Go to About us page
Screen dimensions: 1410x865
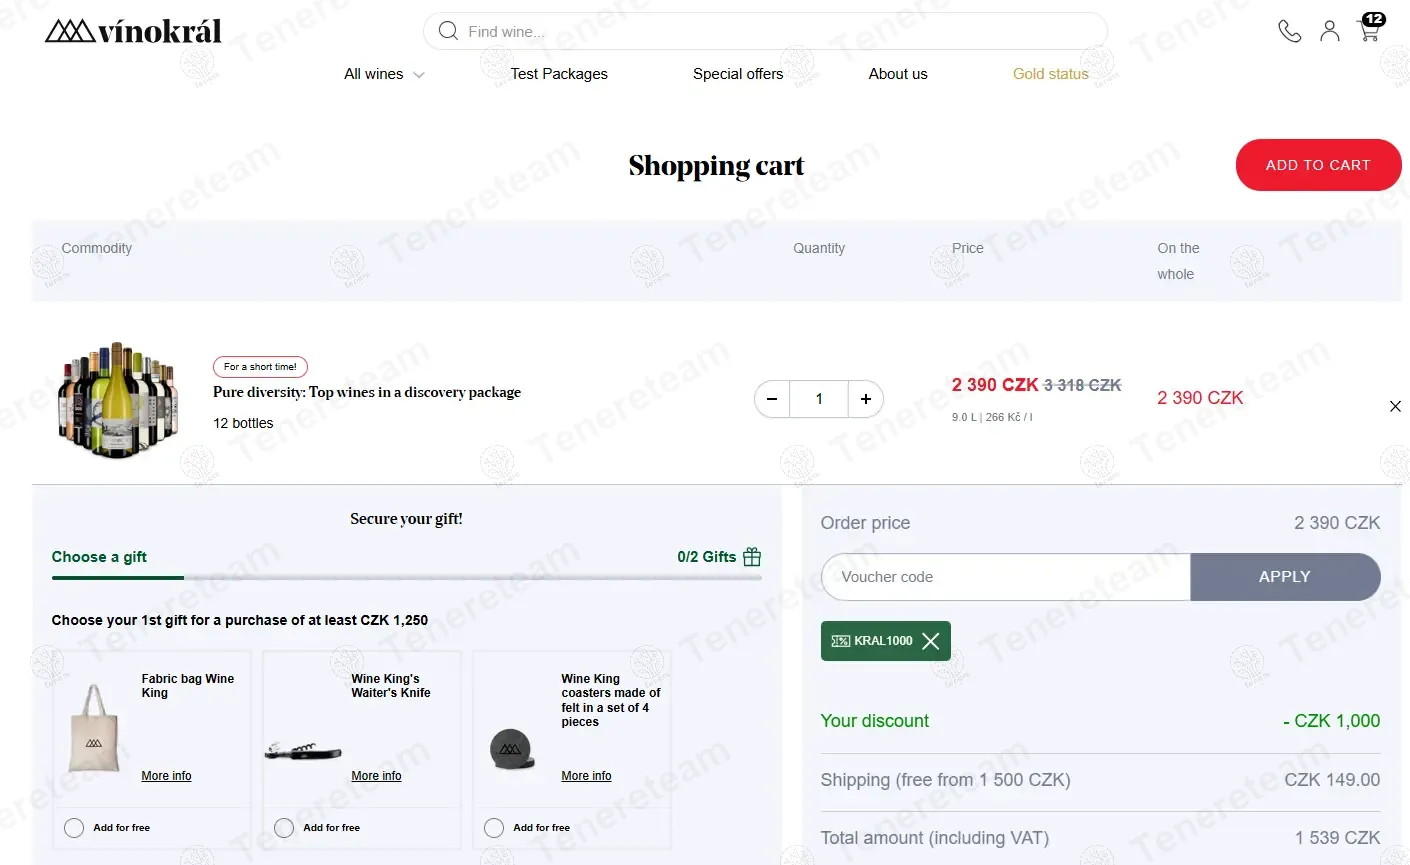pyautogui.click(x=898, y=74)
